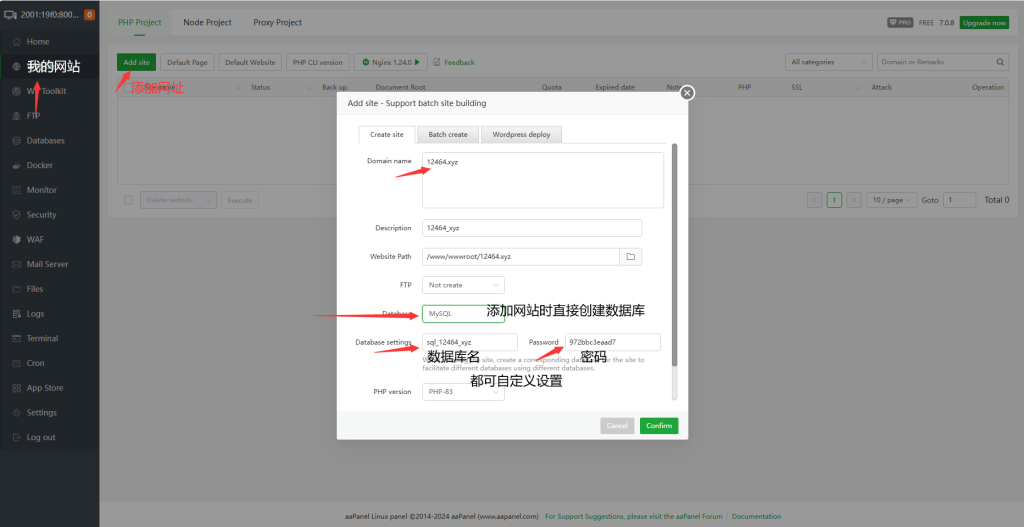This screenshot has width=1024, height=527.
Task: Click Domain or Remarks search field
Action: point(936,62)
